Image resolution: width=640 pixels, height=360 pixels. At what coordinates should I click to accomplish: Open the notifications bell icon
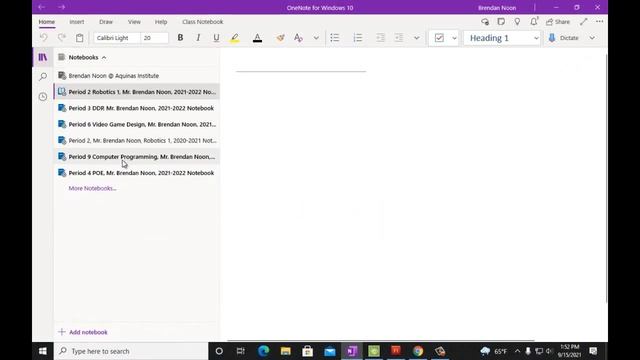pos(533,22)
